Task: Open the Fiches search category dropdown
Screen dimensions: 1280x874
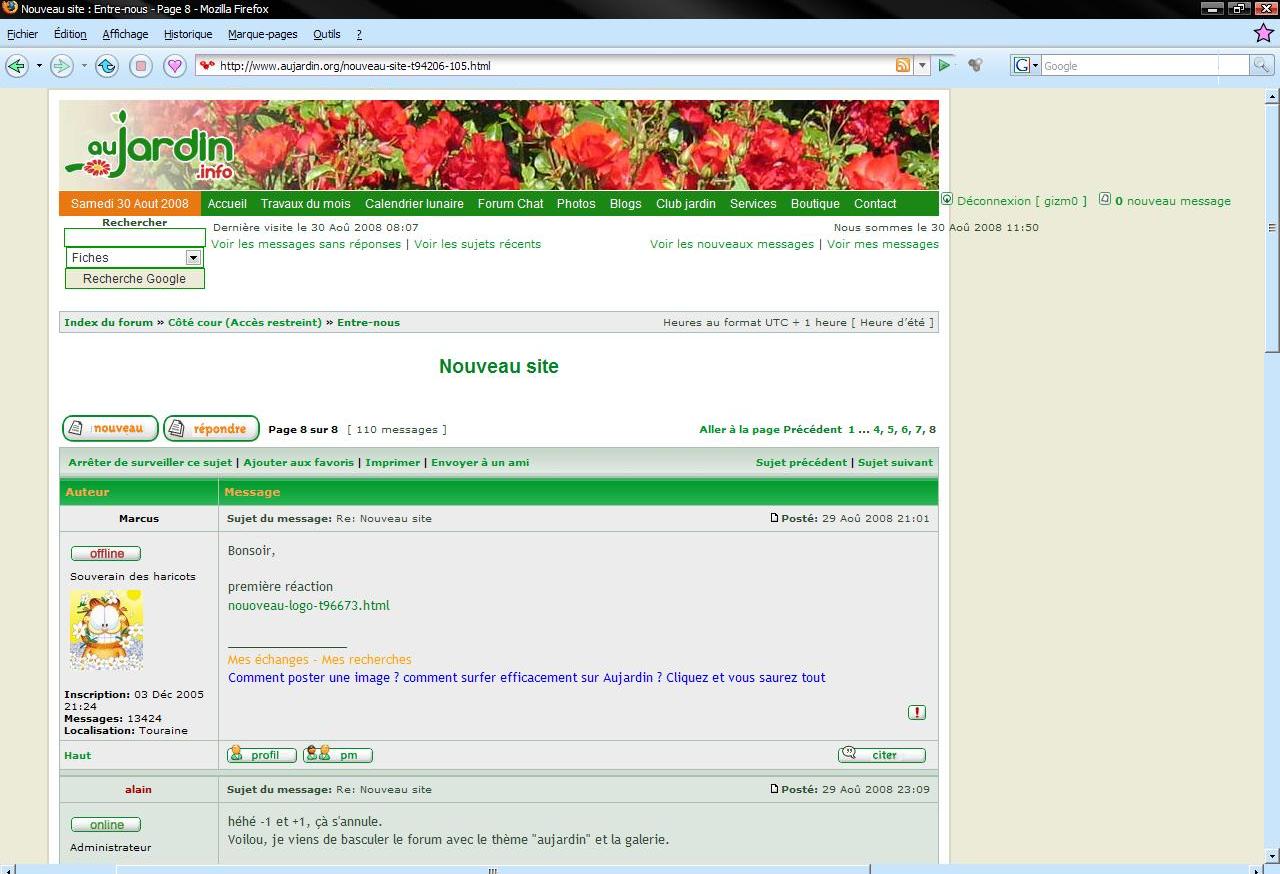Action: (x=193, y=258)
